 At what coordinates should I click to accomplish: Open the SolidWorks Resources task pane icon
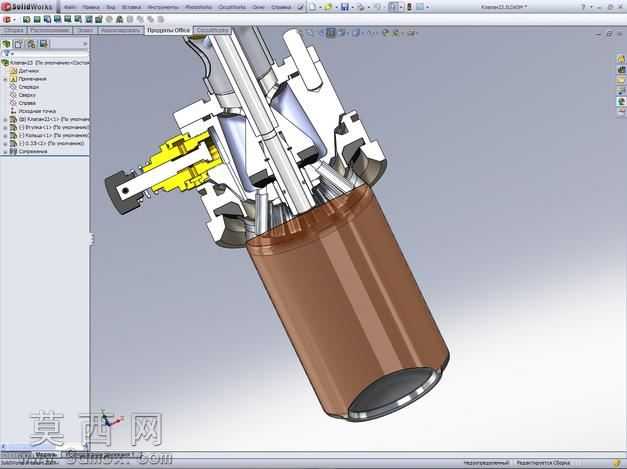pos(621,59)
